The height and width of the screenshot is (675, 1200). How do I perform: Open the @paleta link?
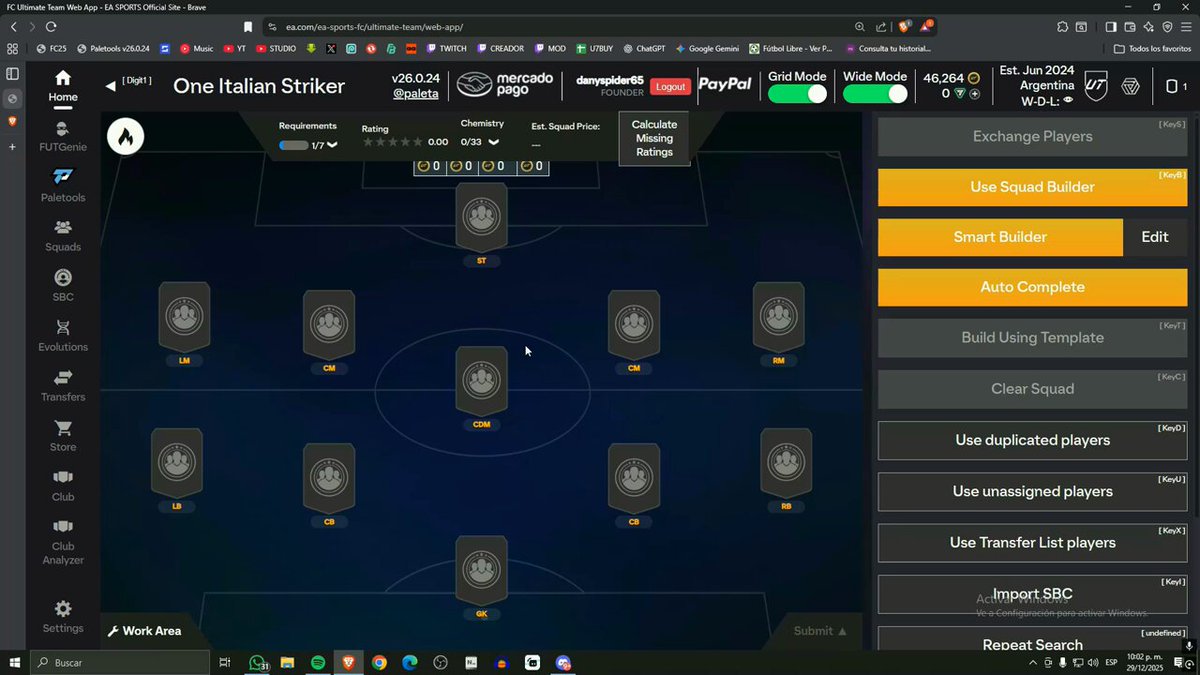coord(418,94)
